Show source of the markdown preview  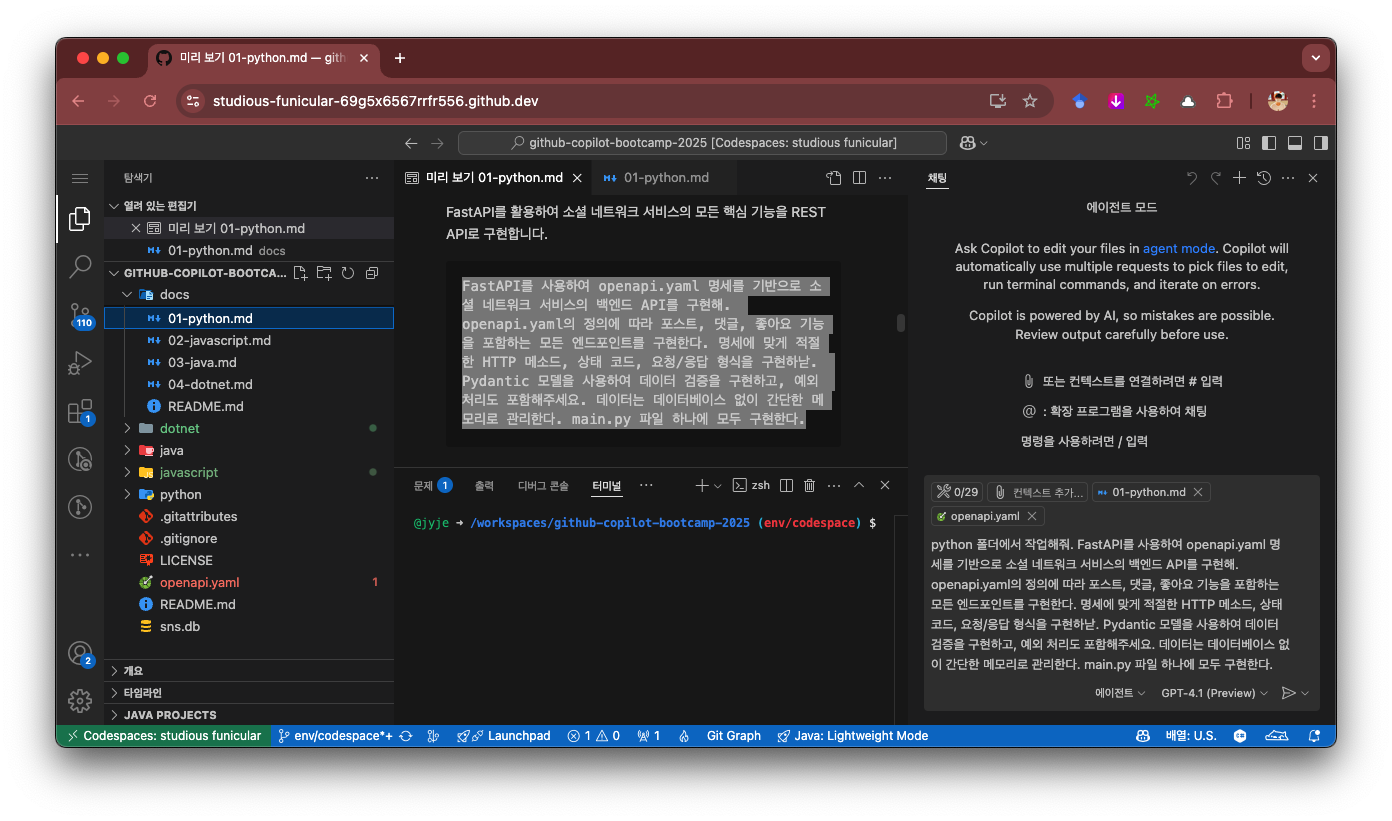(x=834, y=178)
